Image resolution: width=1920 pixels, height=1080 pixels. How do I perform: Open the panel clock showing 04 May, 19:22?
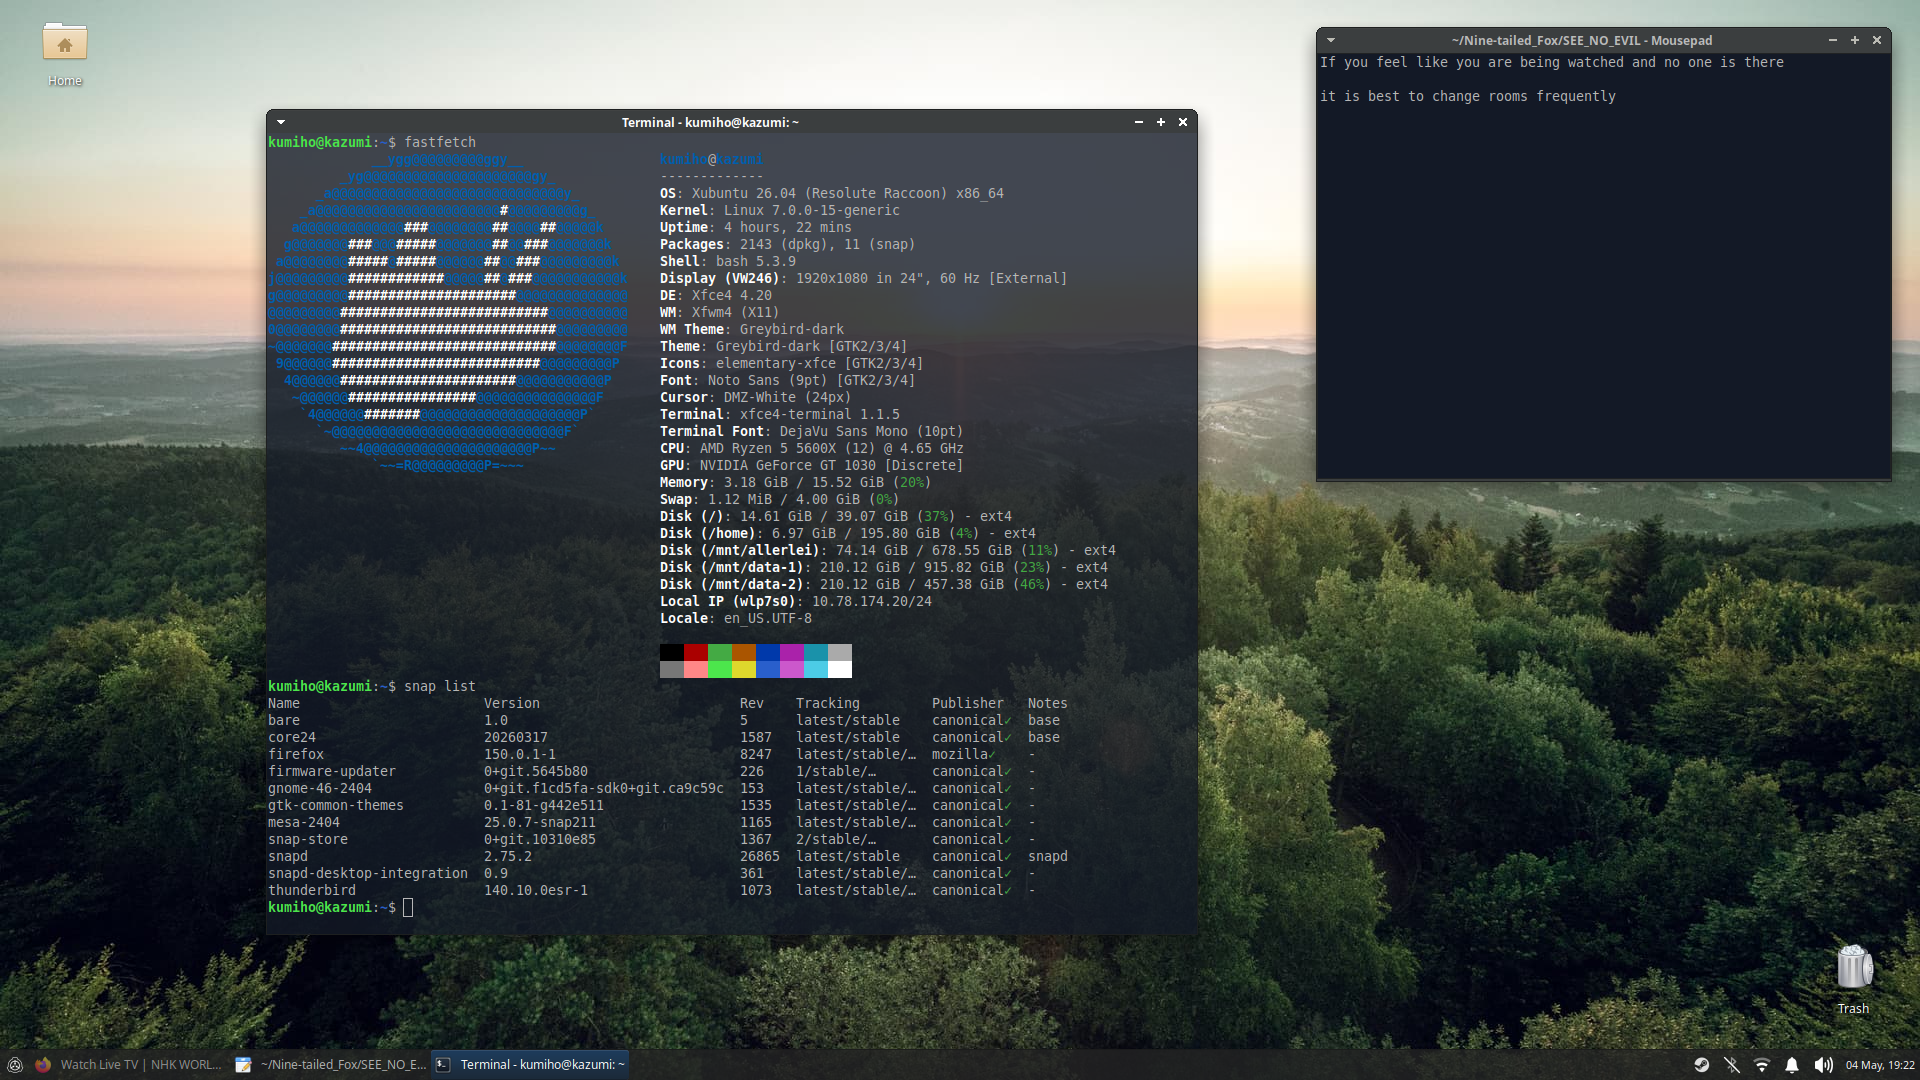pos(1880,1065)
